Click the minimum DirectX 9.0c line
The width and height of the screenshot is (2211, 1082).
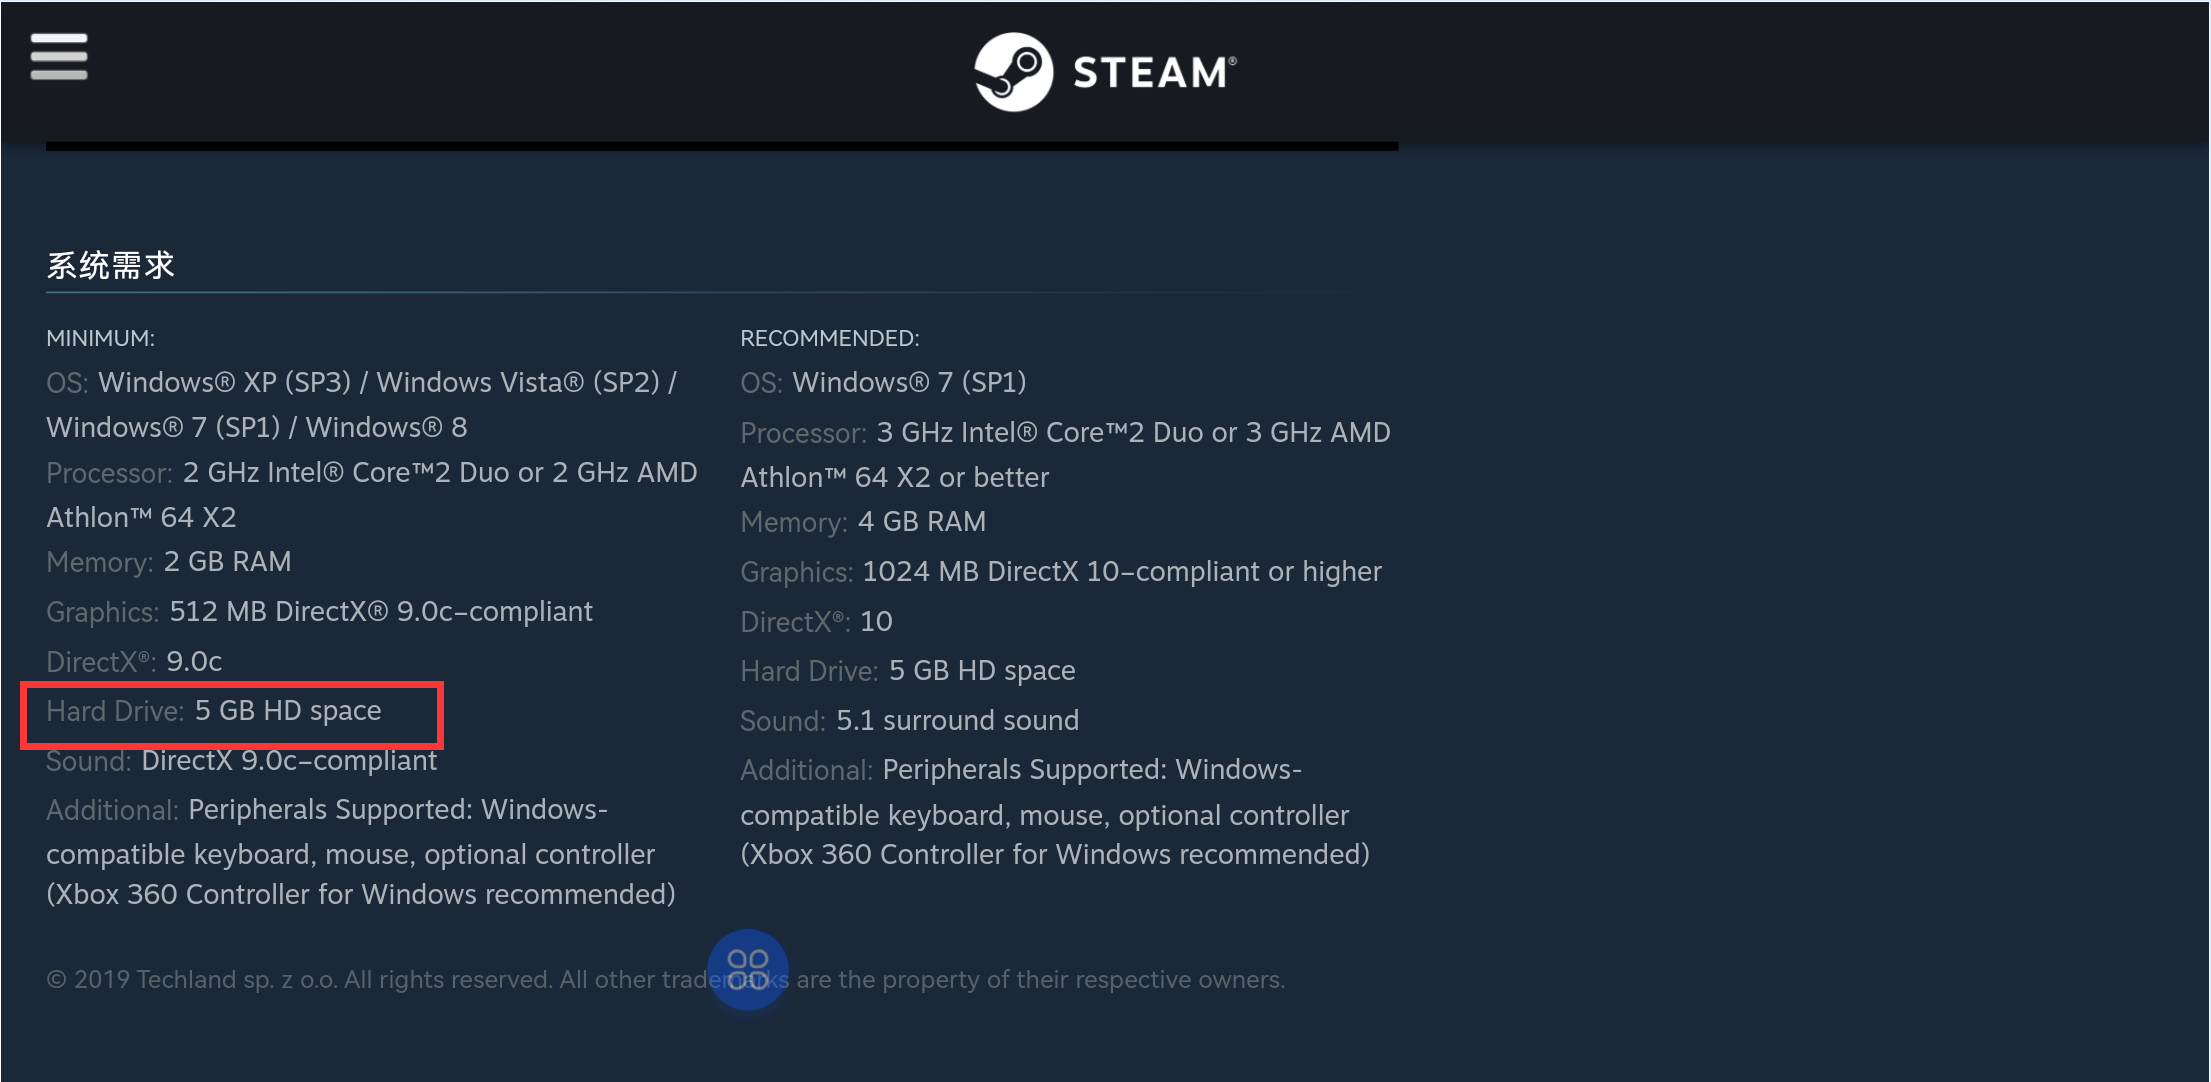134,662
